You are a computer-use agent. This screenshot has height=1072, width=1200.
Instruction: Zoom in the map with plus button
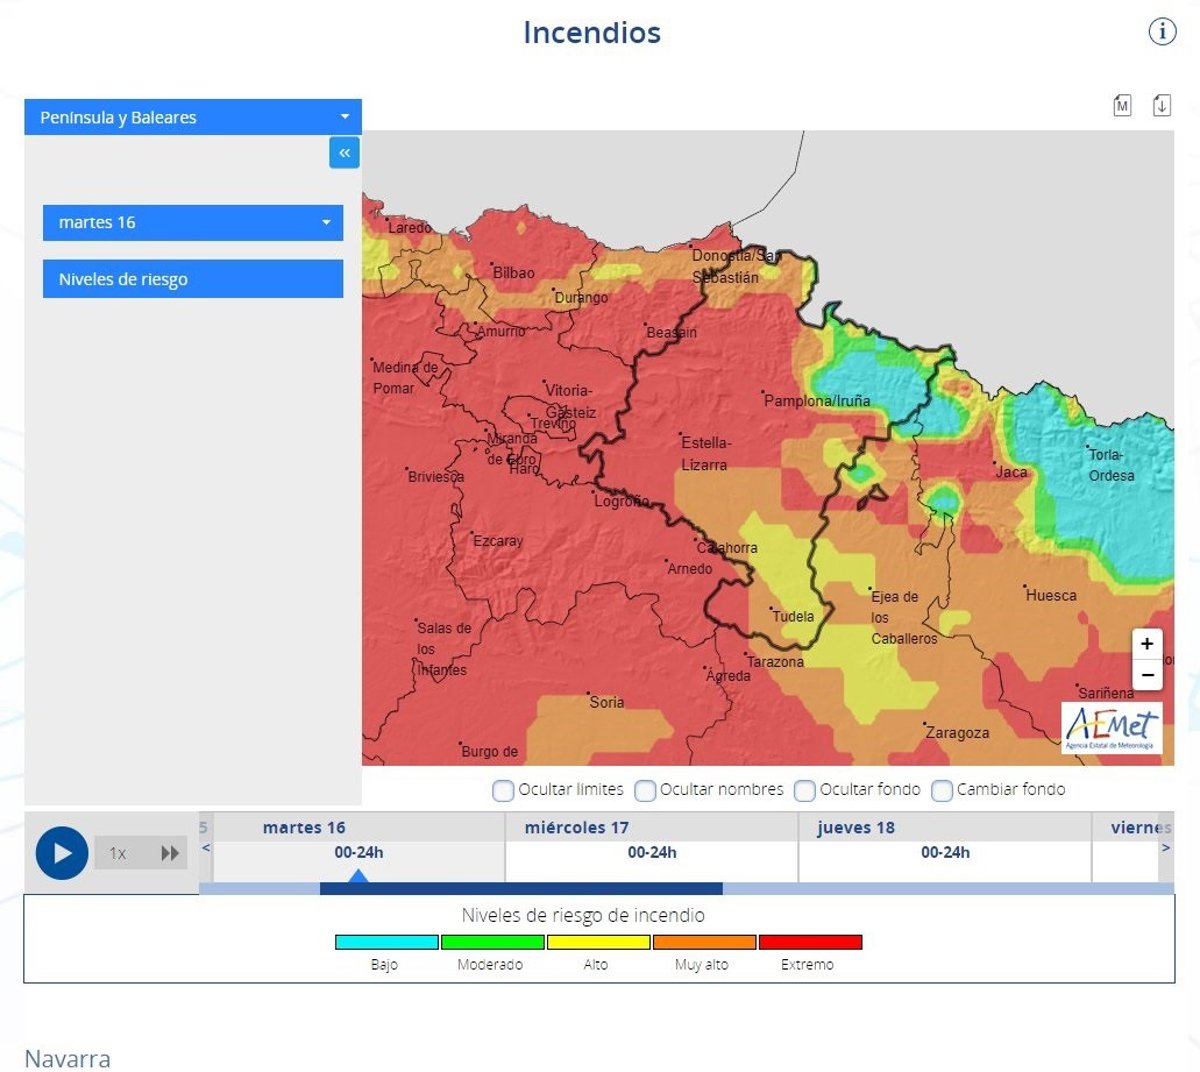click(1147, 644)
